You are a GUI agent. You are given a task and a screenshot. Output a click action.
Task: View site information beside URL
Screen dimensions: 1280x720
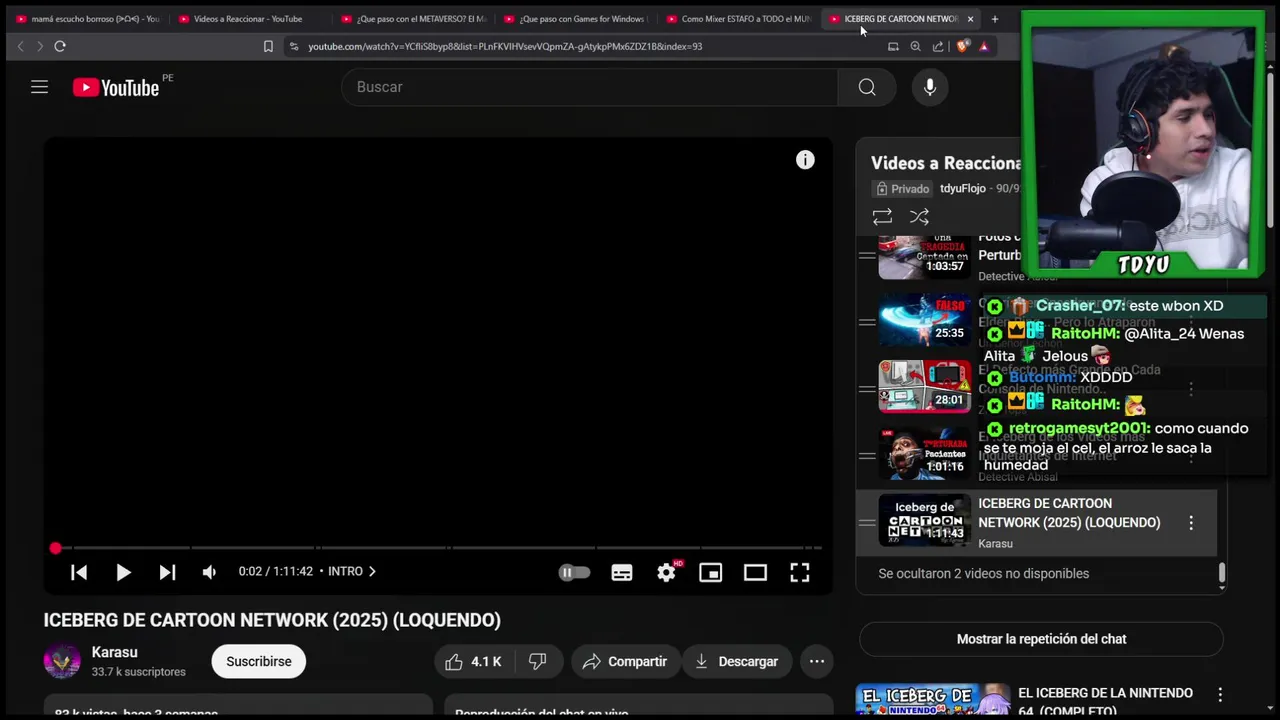coord(293,46)
